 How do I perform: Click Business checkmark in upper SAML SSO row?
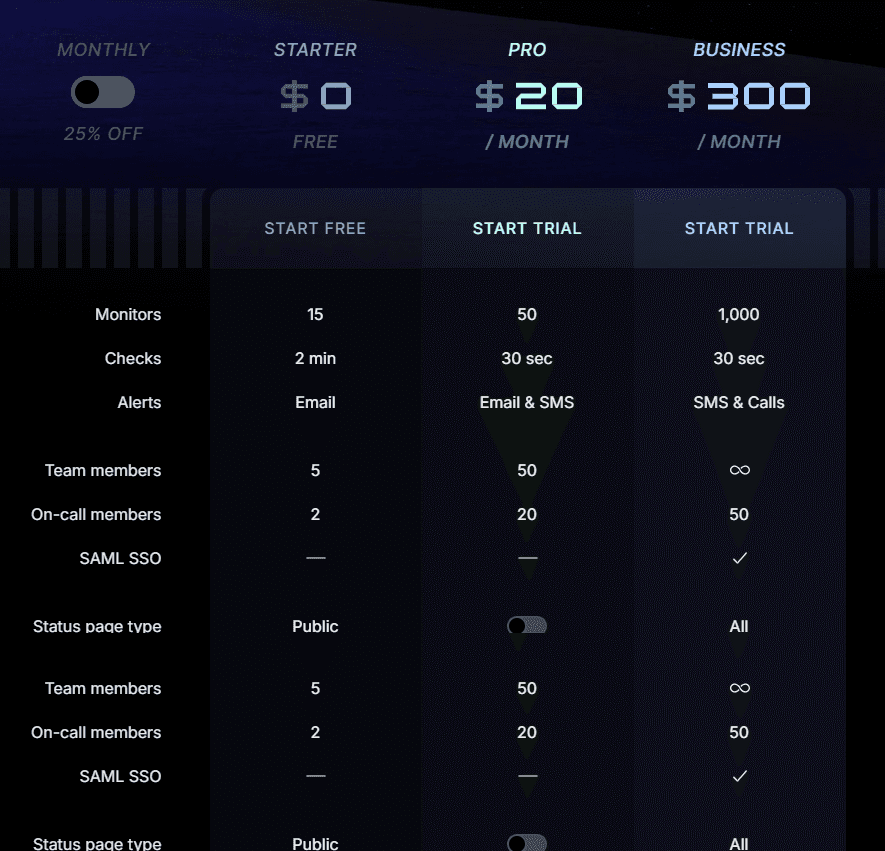click(739, 558)
